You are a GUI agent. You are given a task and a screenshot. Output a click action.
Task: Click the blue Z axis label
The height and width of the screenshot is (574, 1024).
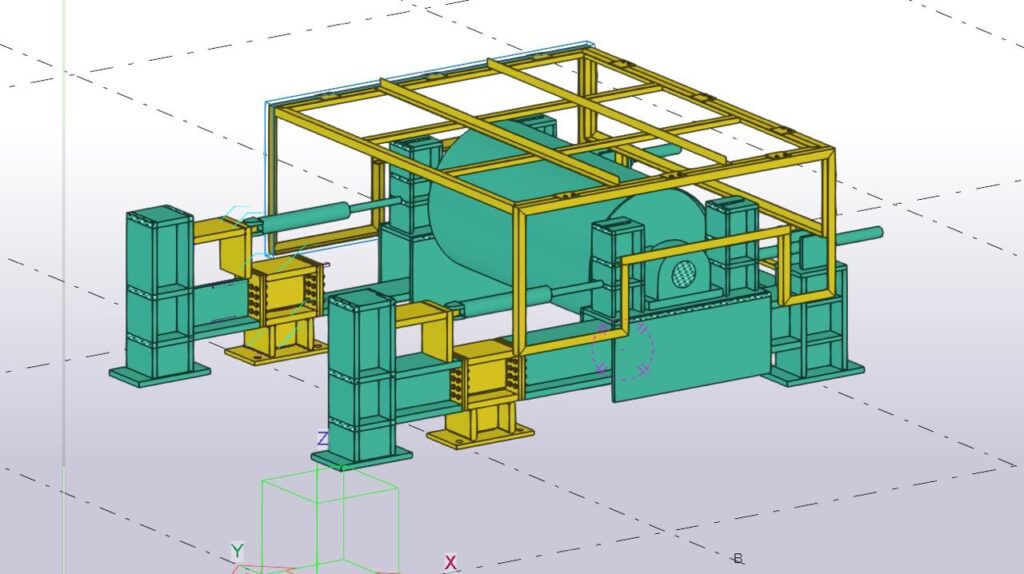pyautogui.click(x=323, y=439)
